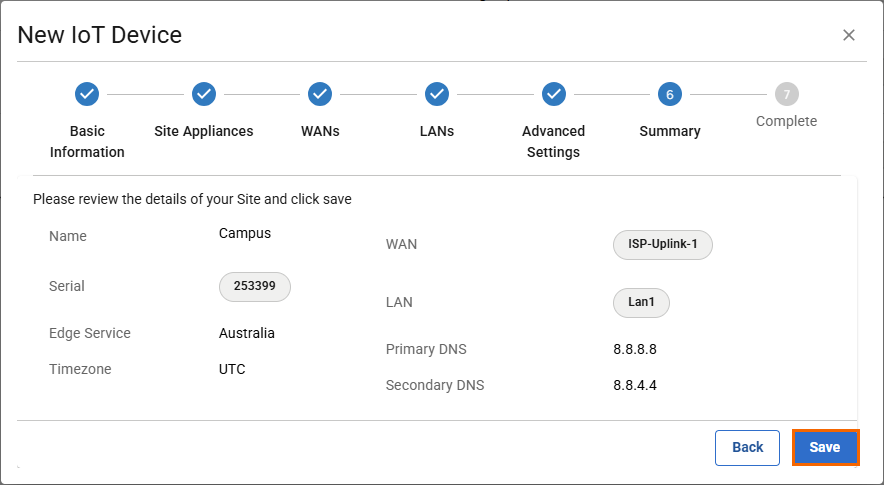Click the Primary DNS value 8.8.8.8
This screenshot has height=485, width=884.
(635, 350)
